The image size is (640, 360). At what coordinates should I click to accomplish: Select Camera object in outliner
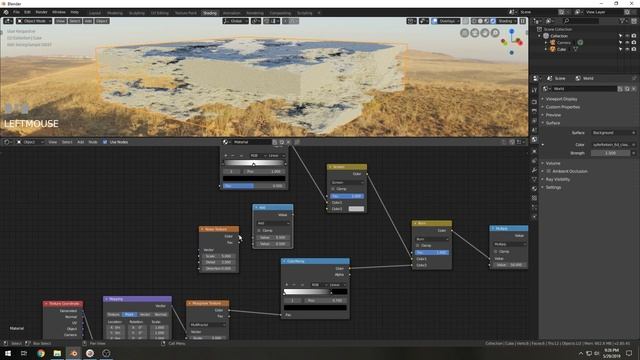(564, 42)
